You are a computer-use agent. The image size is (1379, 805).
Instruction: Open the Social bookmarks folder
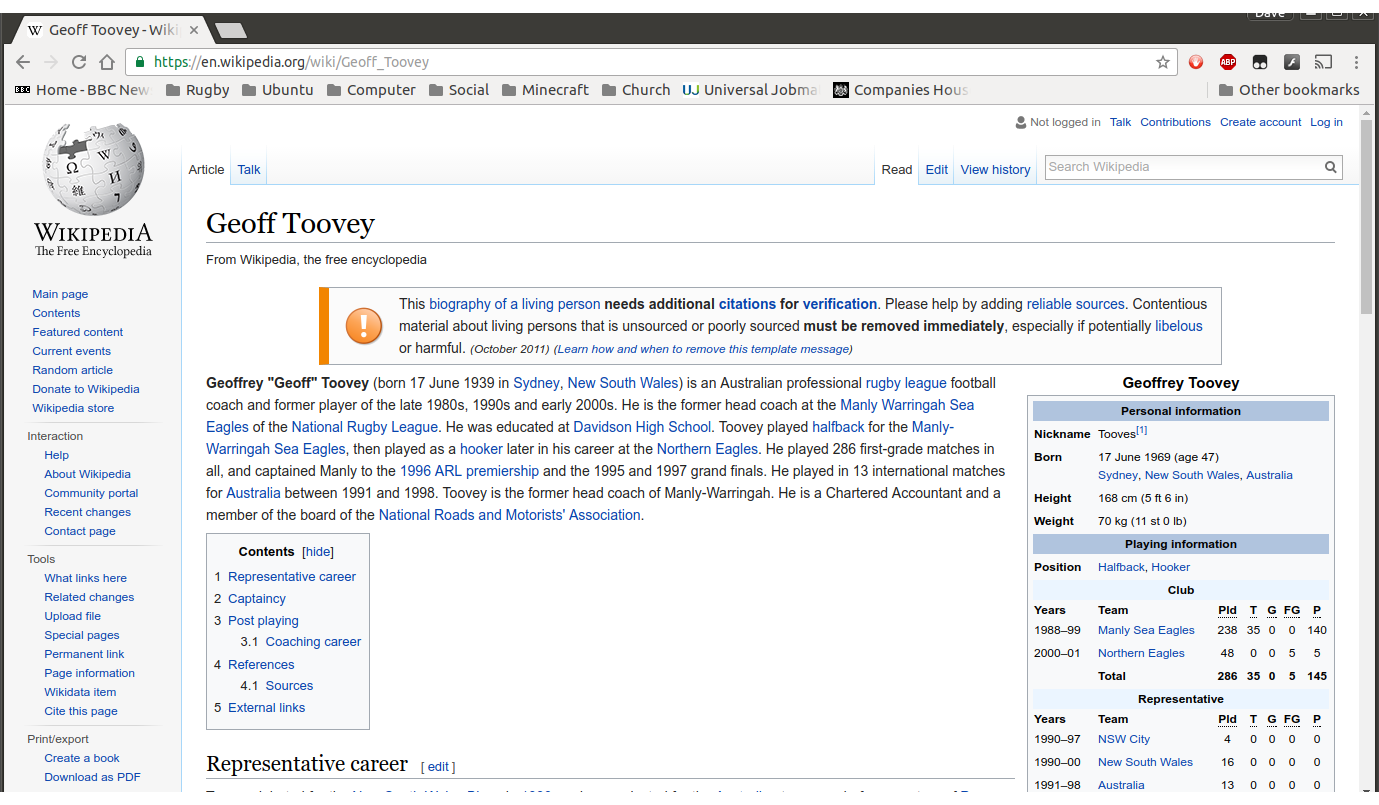[459, 90]
